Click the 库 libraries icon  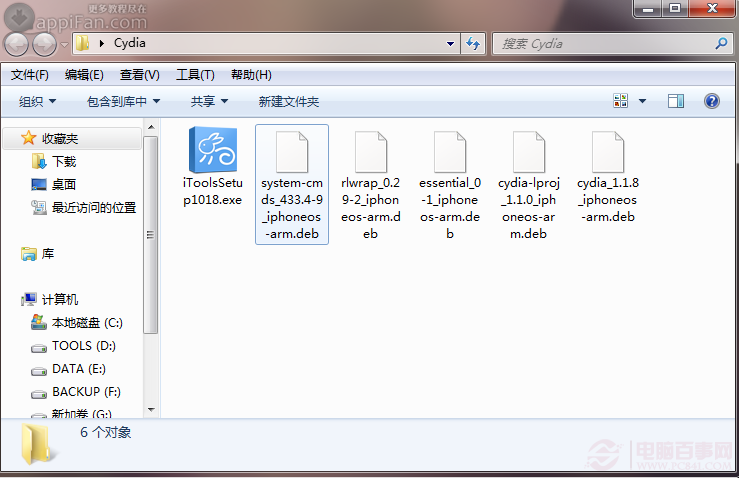point(29,254)
